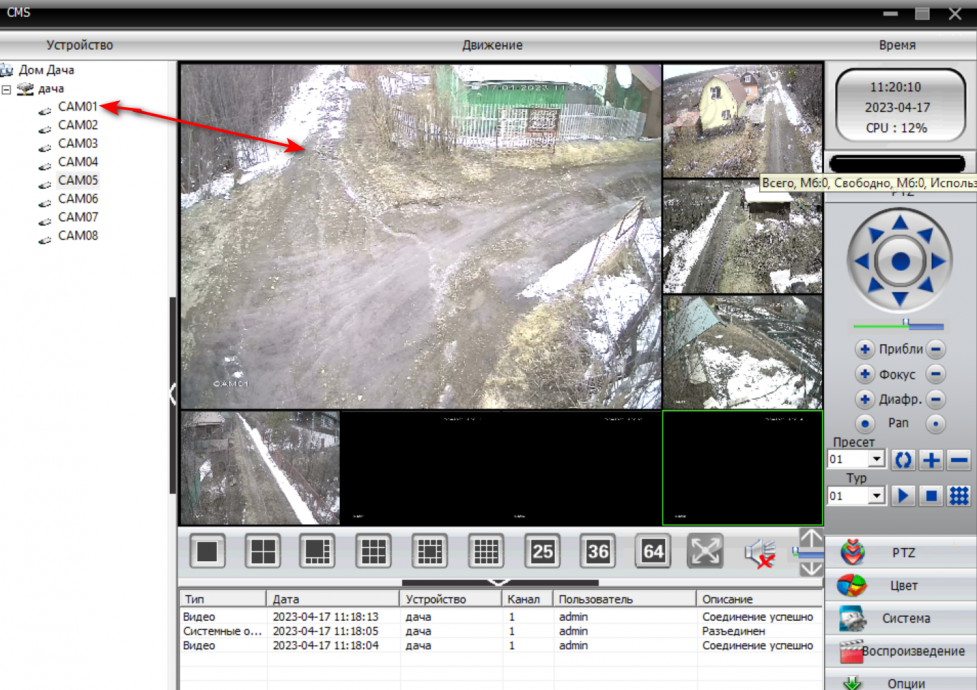
Task: Click the left Pan toggle button
Action: click(865, 424)
